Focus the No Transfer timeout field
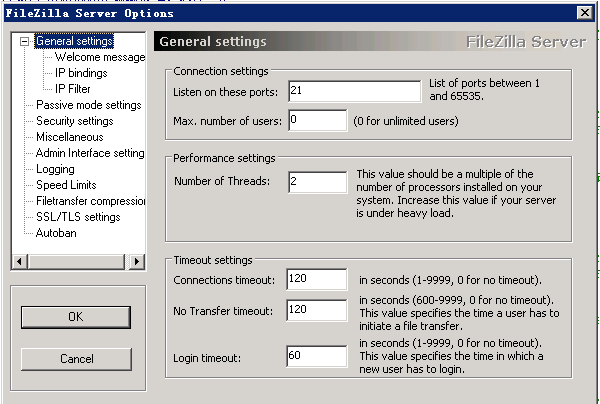 (x=317, y=310)
